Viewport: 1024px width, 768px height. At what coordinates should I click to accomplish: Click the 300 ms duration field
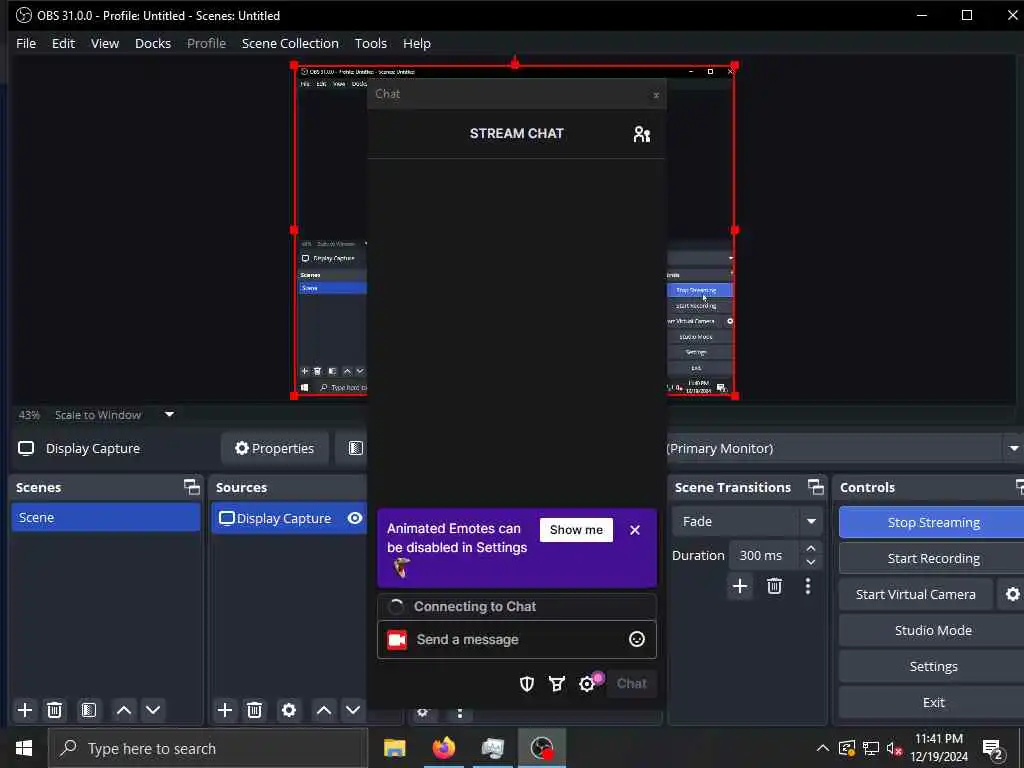(x=763, y=555)
